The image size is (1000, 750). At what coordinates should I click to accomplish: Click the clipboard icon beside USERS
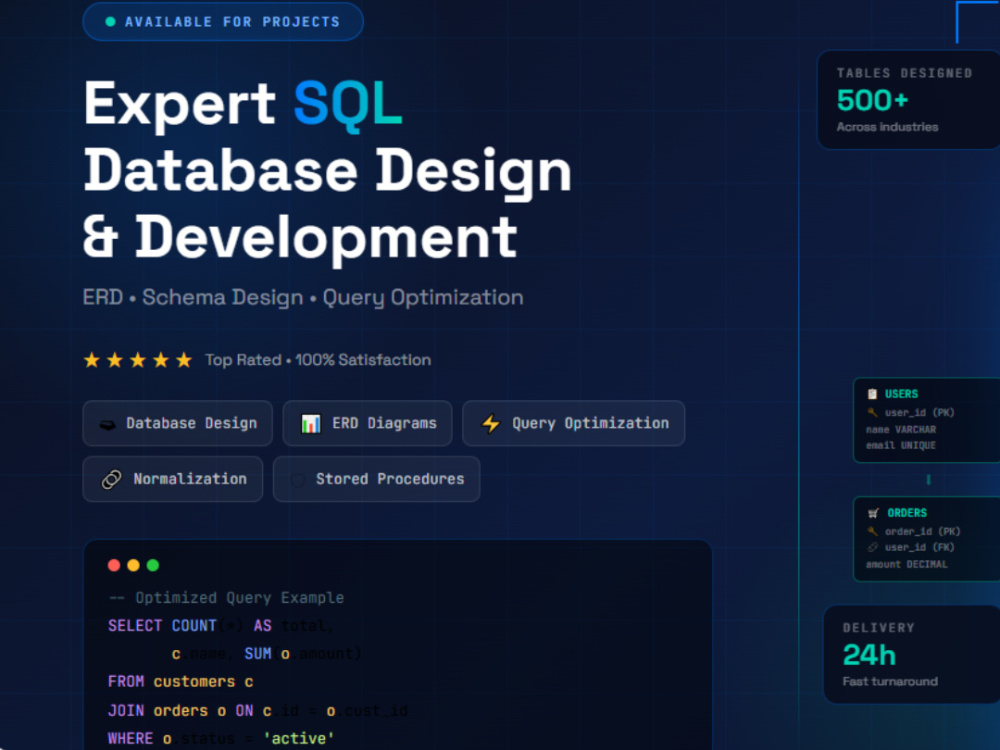coord(872,394)
